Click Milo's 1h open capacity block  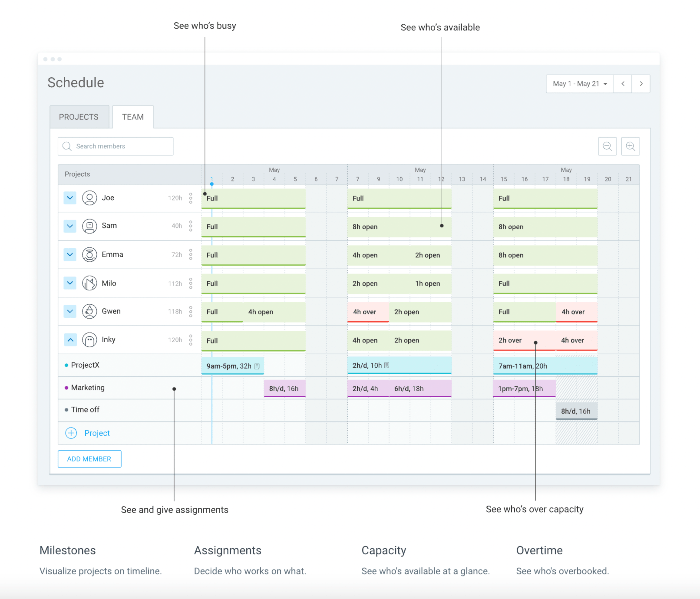click(x=431, y=283)
